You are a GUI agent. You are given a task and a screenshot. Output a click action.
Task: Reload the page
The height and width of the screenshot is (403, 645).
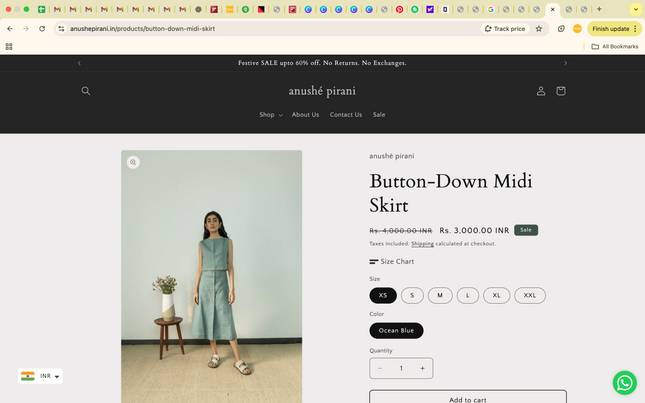42,29
